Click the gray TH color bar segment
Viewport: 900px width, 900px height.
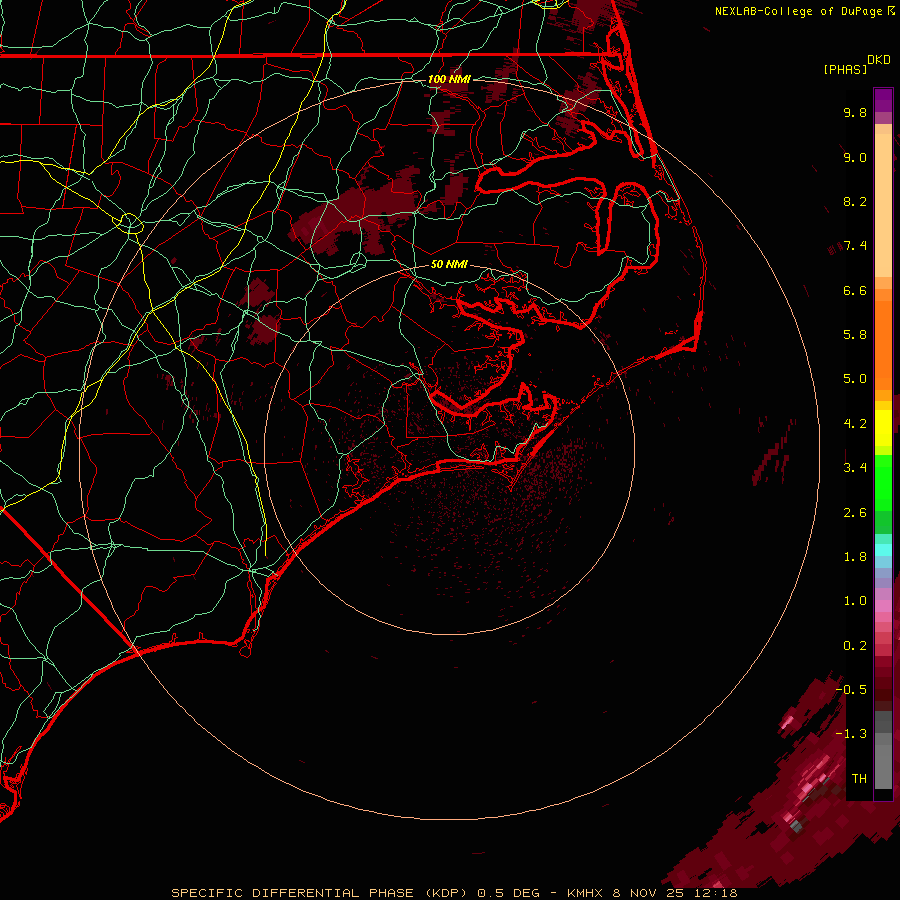(883, 769)
